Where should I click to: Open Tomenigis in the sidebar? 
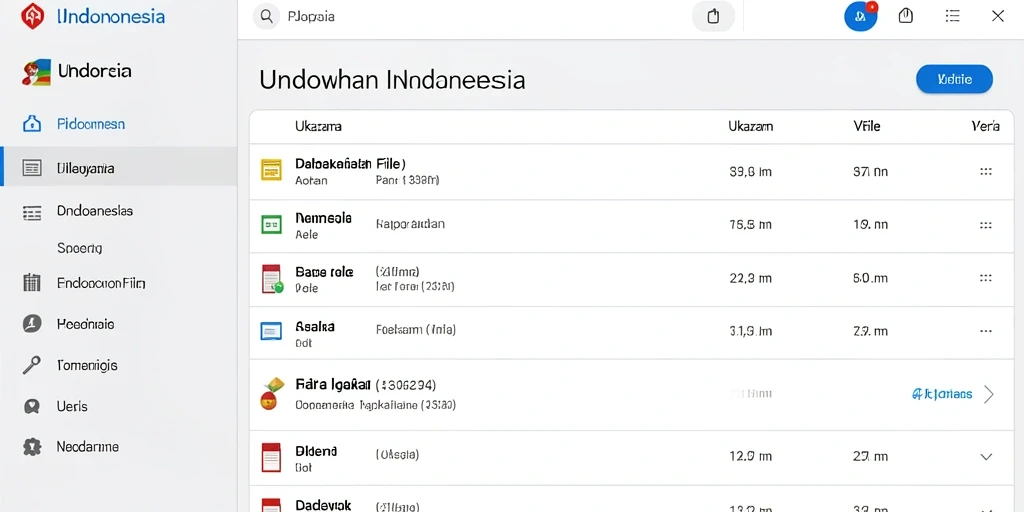[88, 365]
